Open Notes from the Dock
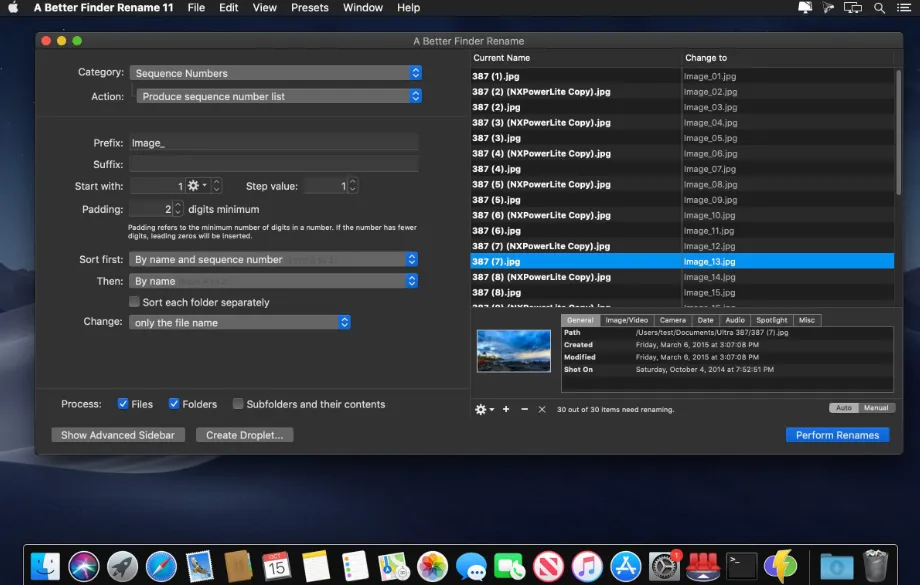 [x=316, y=567]
